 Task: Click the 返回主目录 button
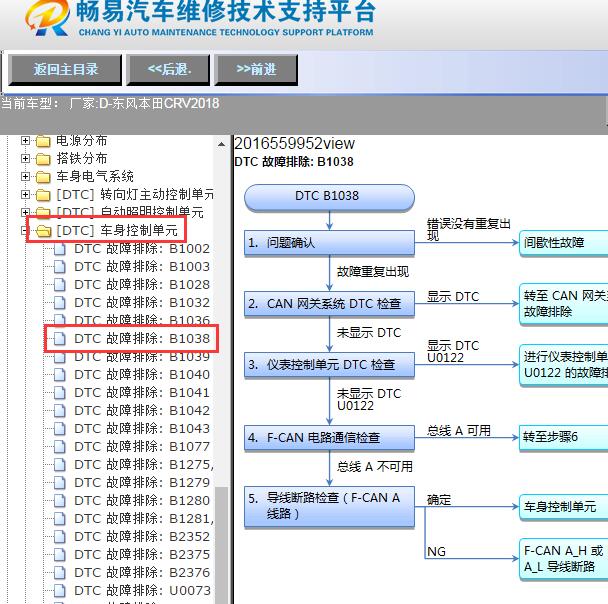(x=65, y=70)
